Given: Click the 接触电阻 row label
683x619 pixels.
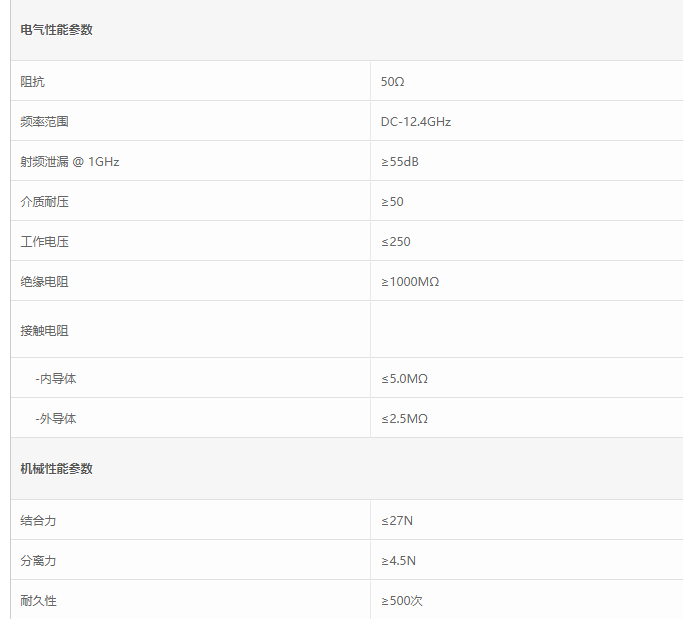Looking at the screenshot, I should click(x=44, y=331).
